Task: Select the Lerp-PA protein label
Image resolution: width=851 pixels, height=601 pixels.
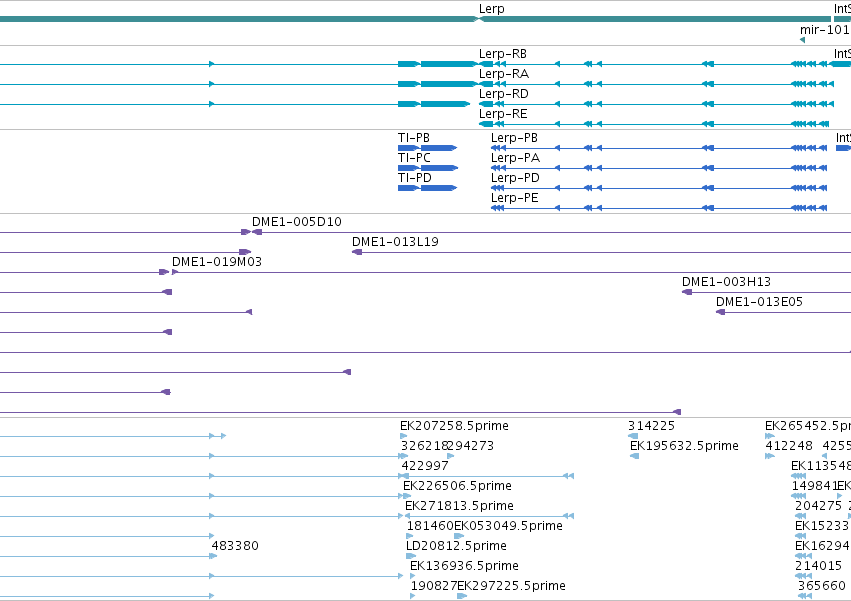Action: (516, 158)
